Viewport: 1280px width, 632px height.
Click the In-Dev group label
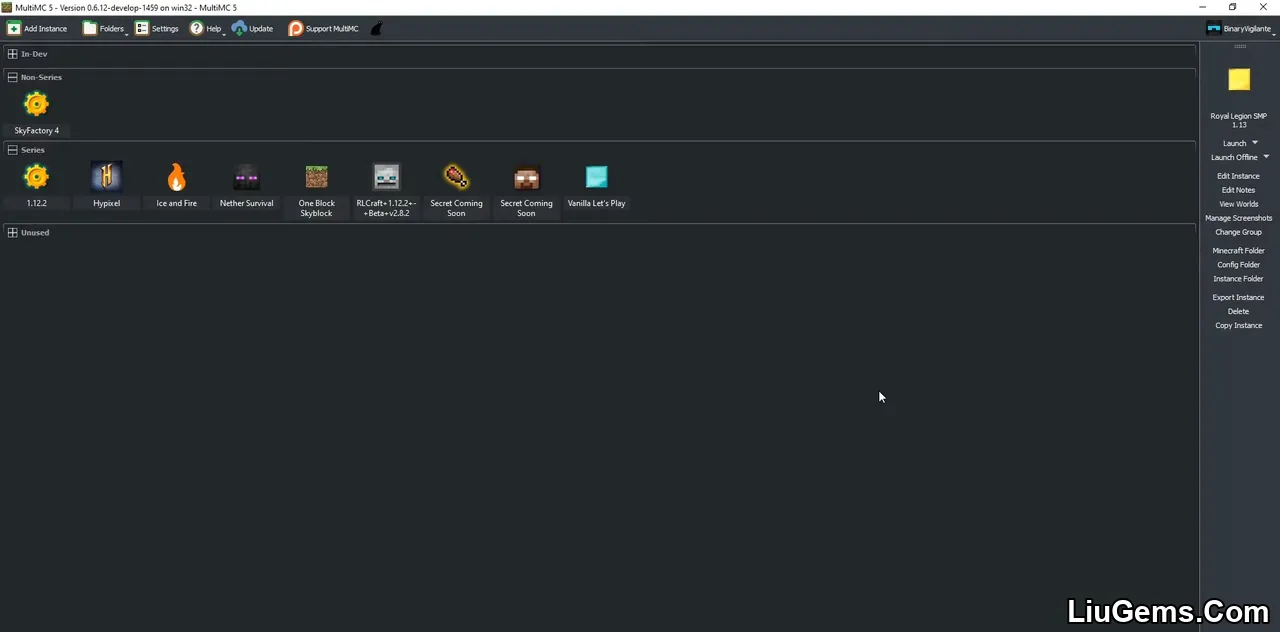click(34, 54)
